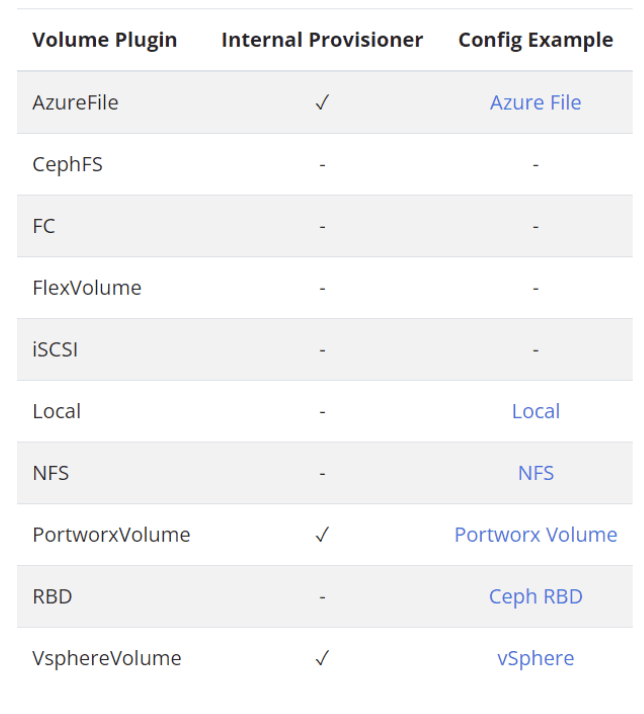
Task: Click the Config Example column header
Action: (x=535, y=40)
